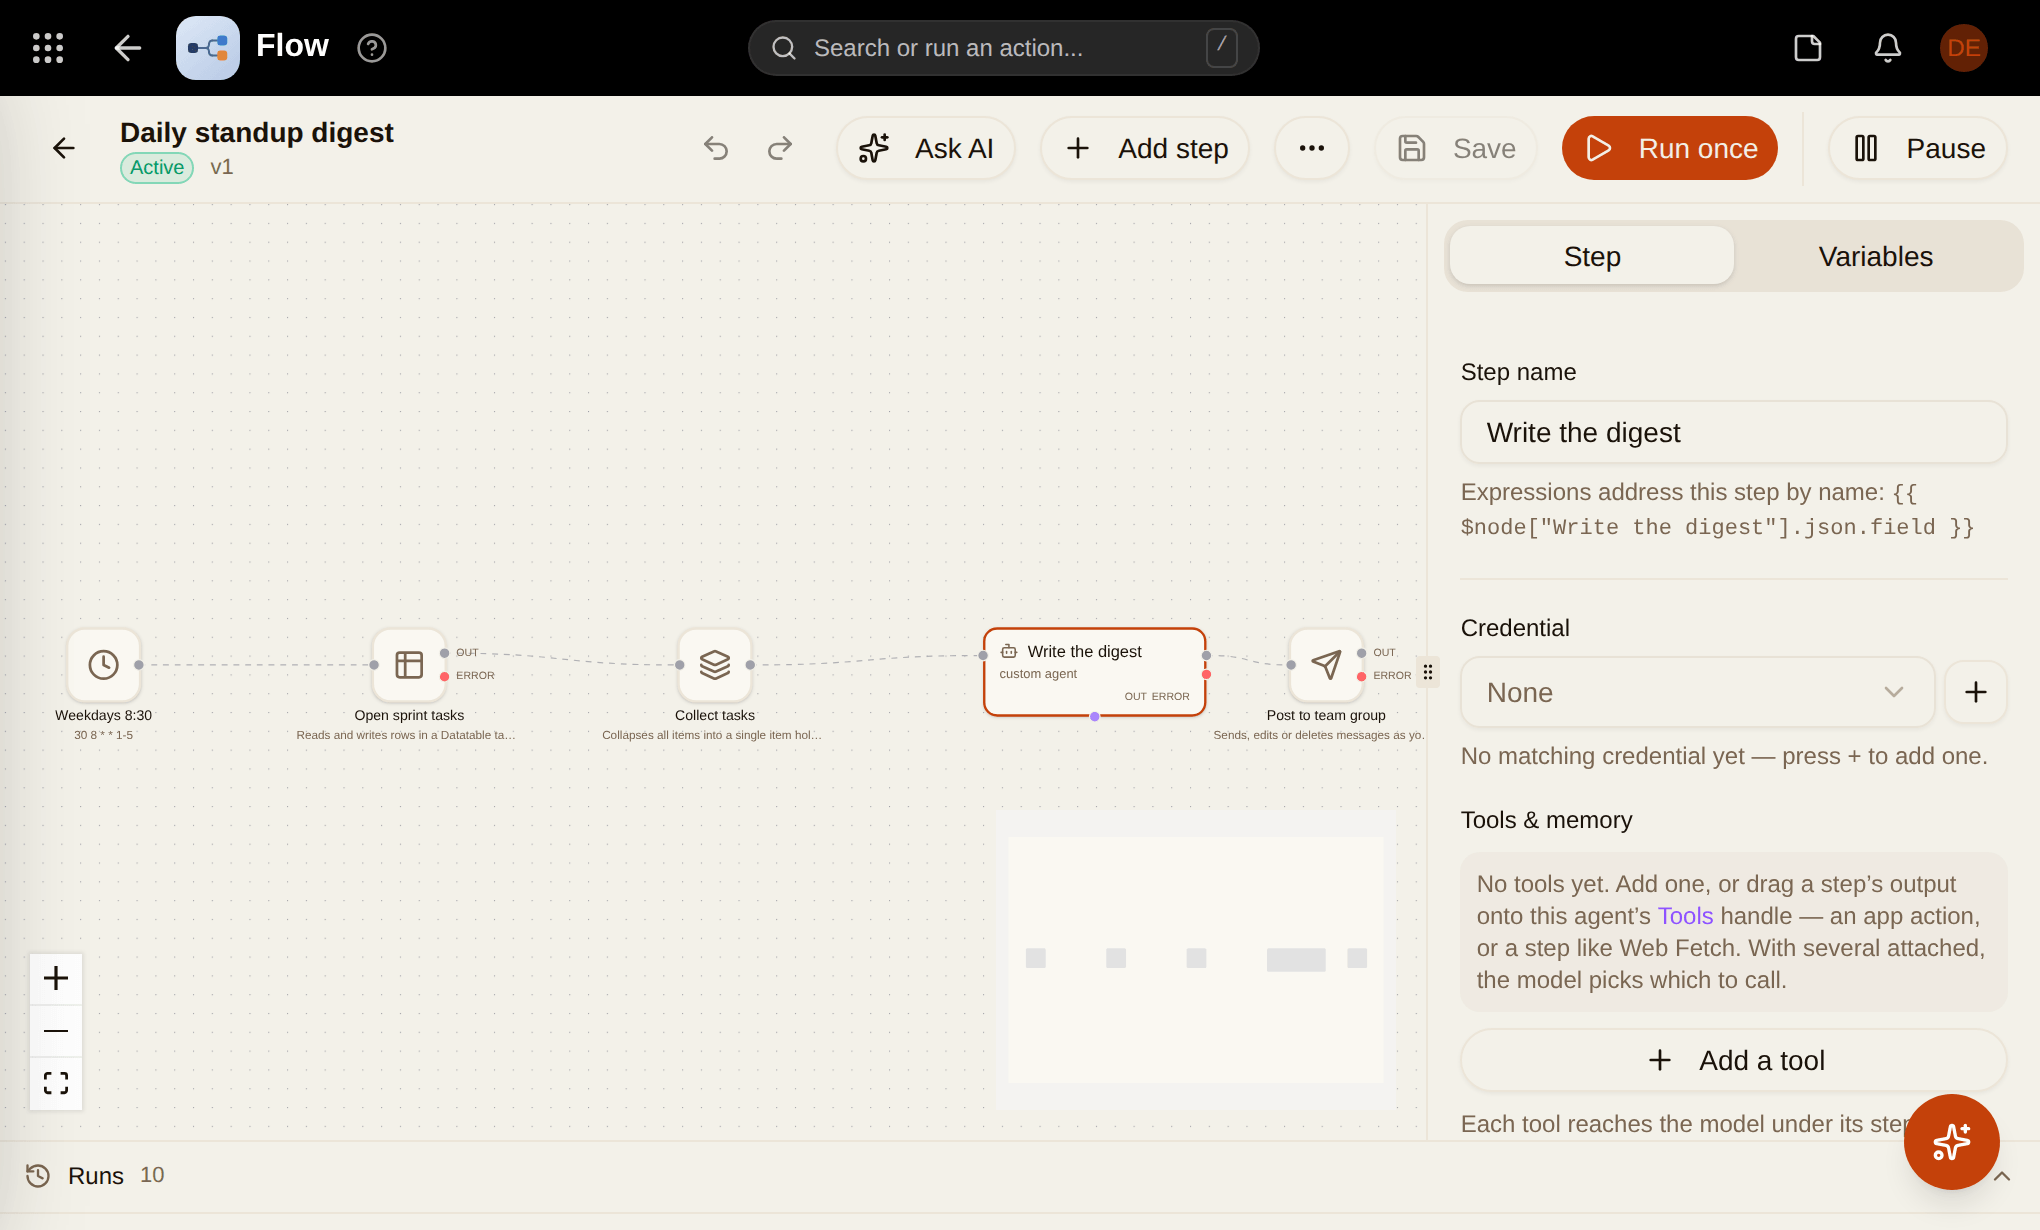Click the panel resize grip handle
The height and width of the screenshot is (1230, 2040).
pyautogui.click(x=1428, y=672)
